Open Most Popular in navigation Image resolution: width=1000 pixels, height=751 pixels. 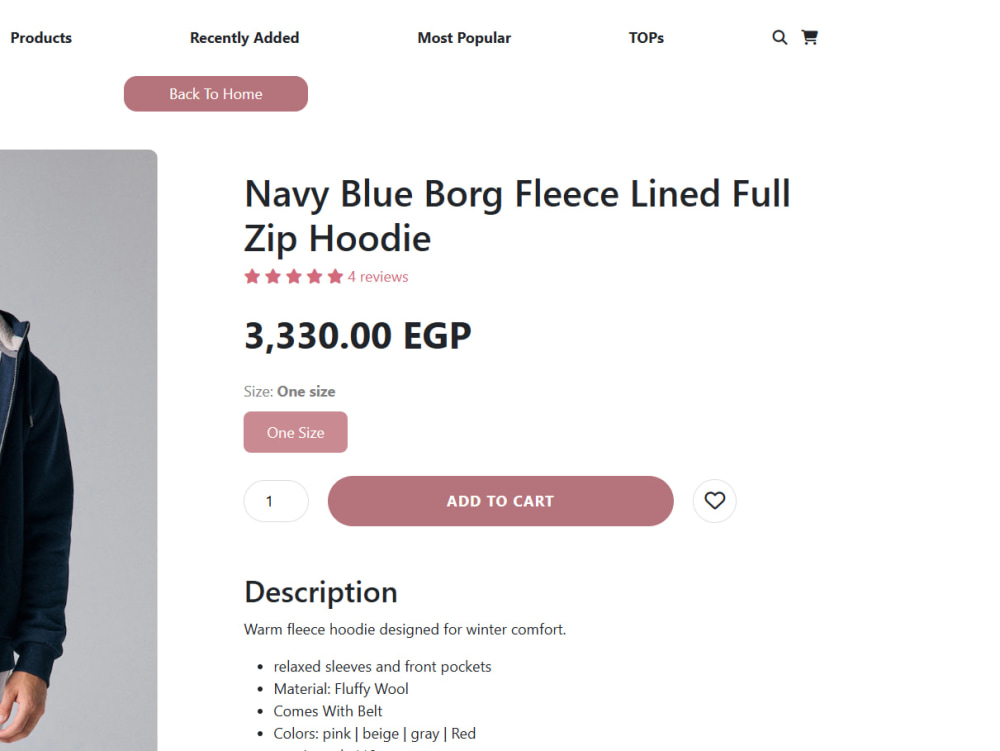pos(464,38)
